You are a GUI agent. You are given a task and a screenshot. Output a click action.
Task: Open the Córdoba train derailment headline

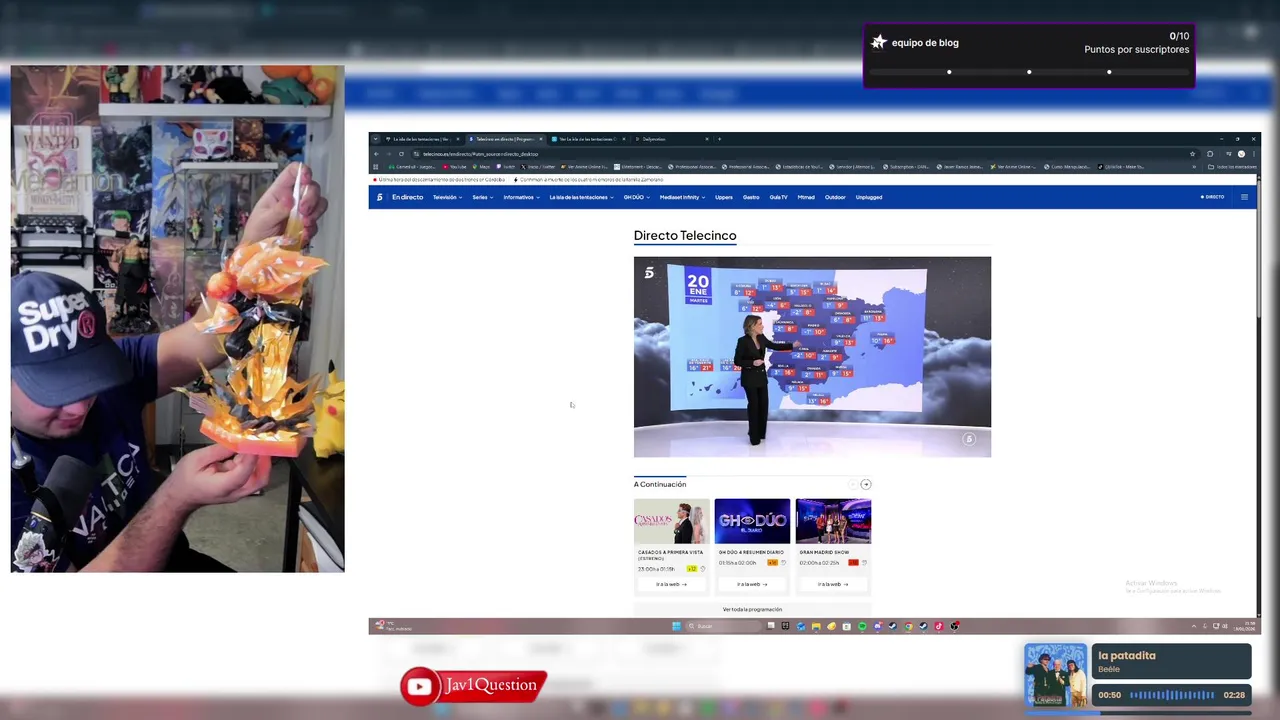pyautogui.click(x=444, y=180)
